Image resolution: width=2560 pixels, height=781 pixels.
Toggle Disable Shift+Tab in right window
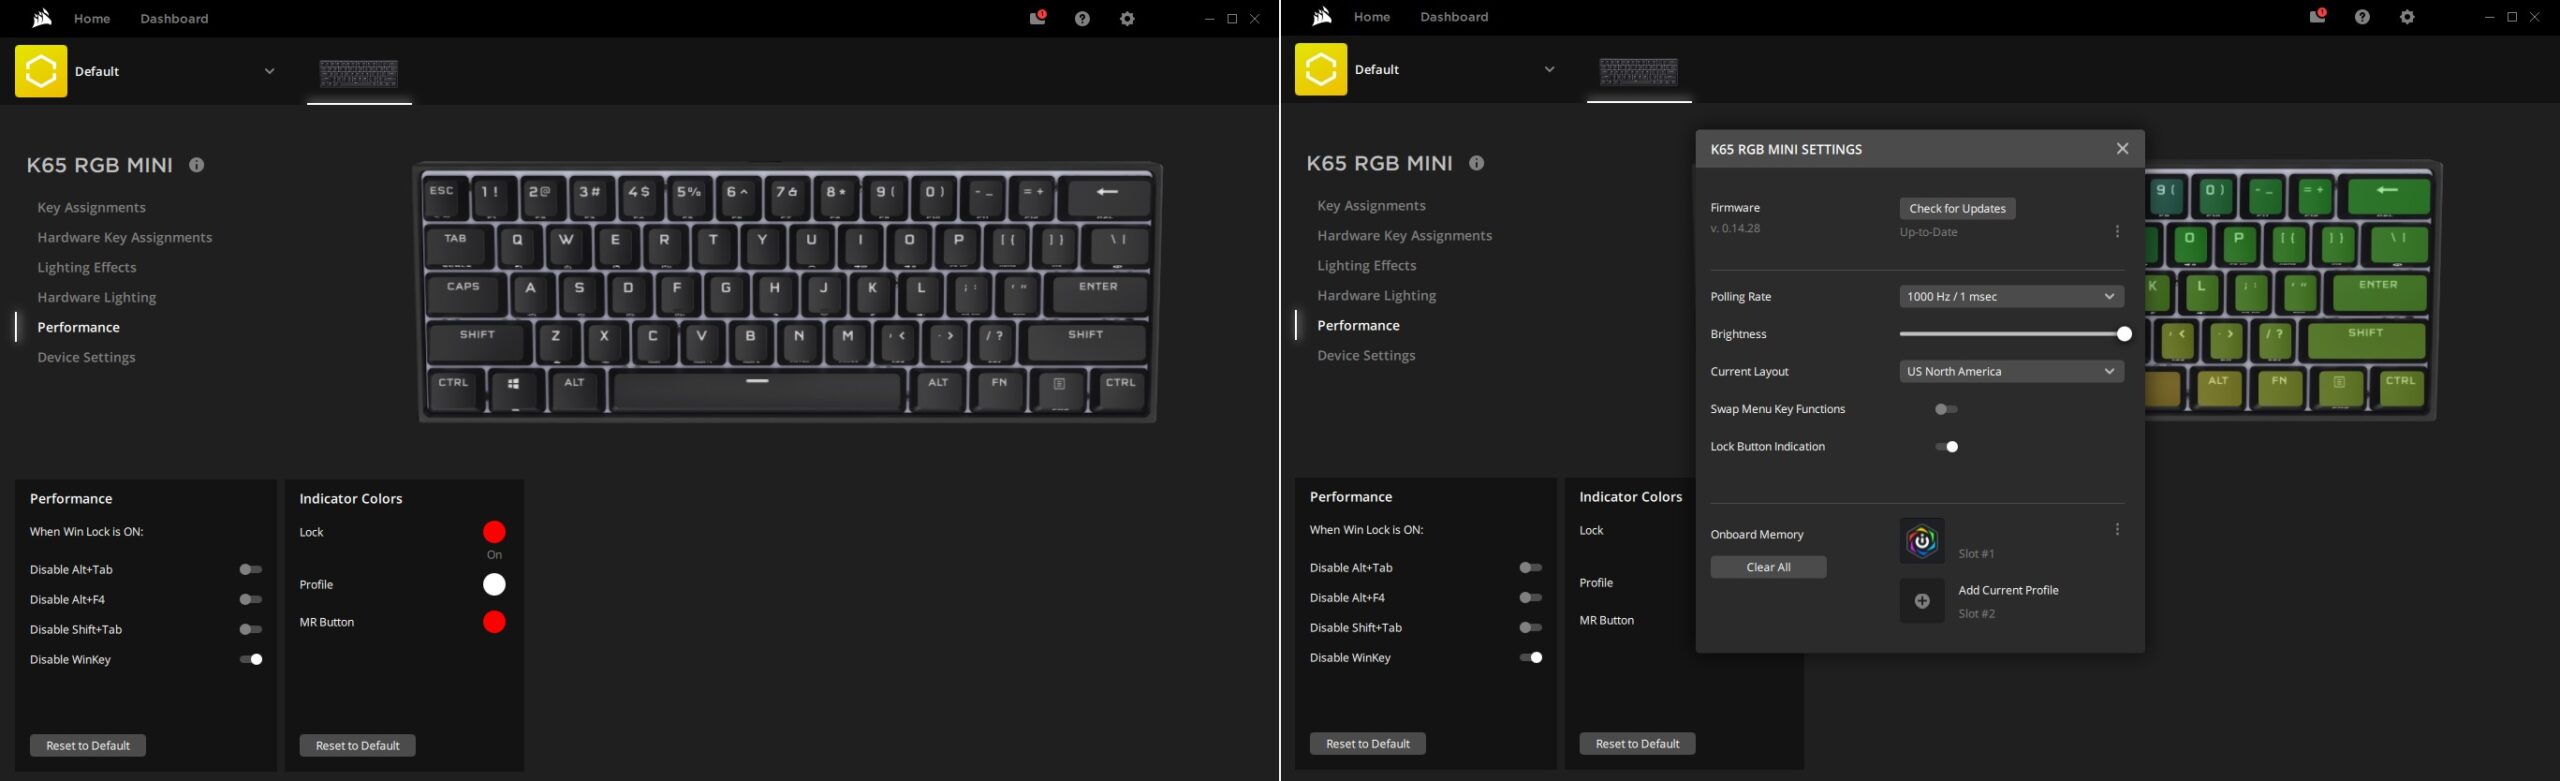(x=1530, y=627)
